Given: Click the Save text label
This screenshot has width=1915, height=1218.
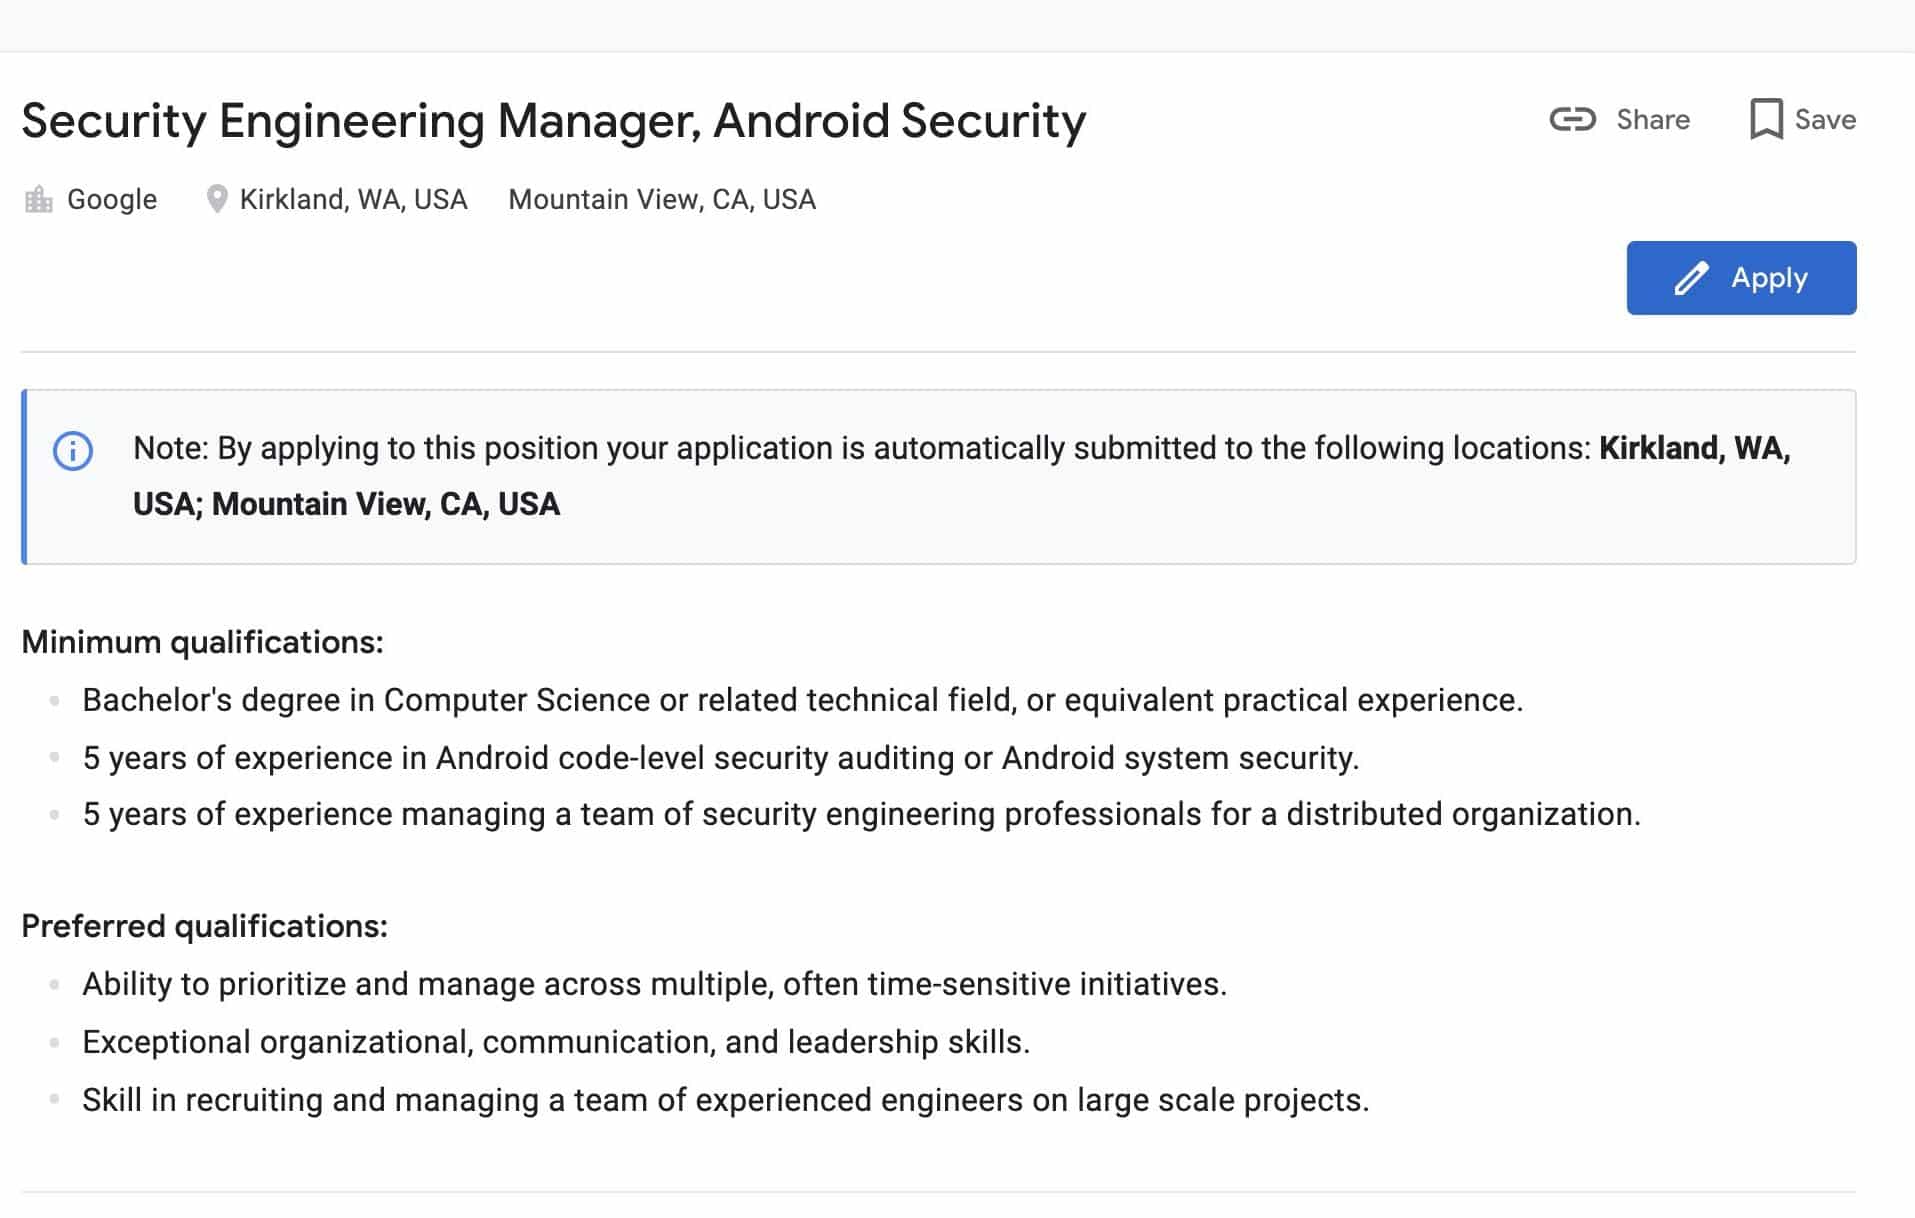Looking at the screenshot, I should [x=1825, y=120].
